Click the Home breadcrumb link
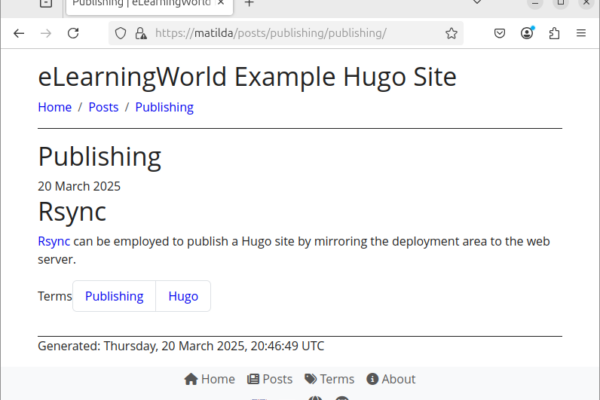This screenshot has height=400, width=600. [x=55, y=107]
